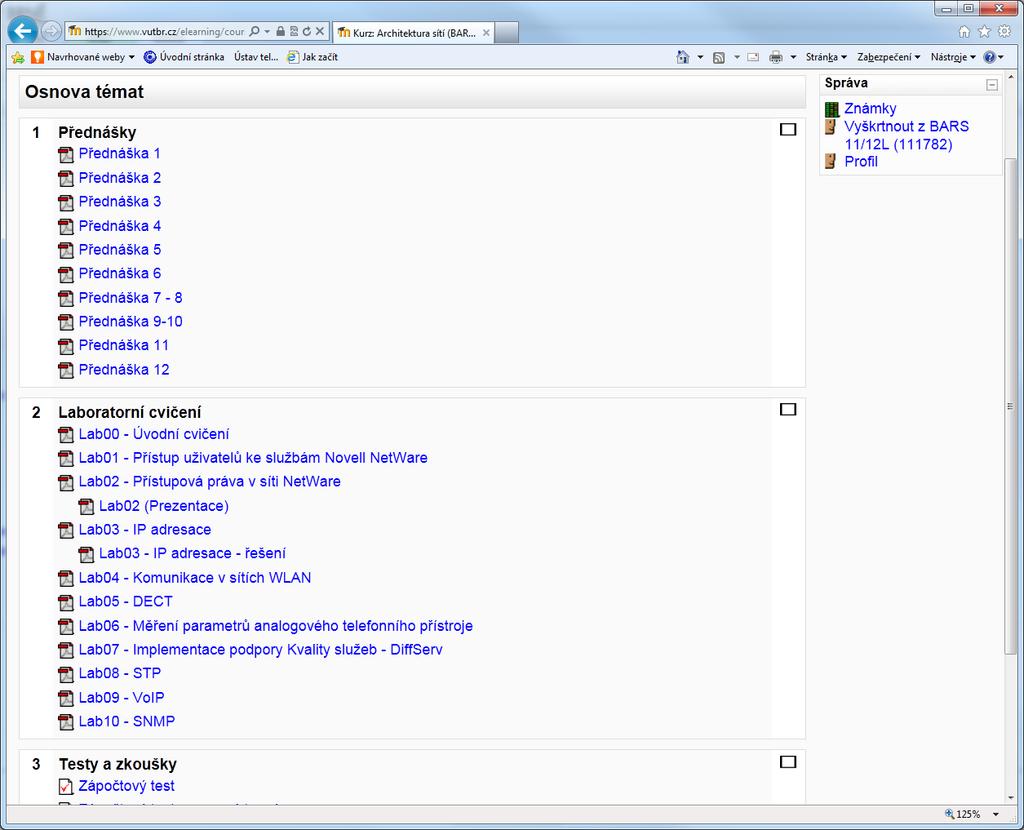Show only topic 1 Přednášky square toggle
The width and height of the screenshot is (1024, 830).
[788, 129]
